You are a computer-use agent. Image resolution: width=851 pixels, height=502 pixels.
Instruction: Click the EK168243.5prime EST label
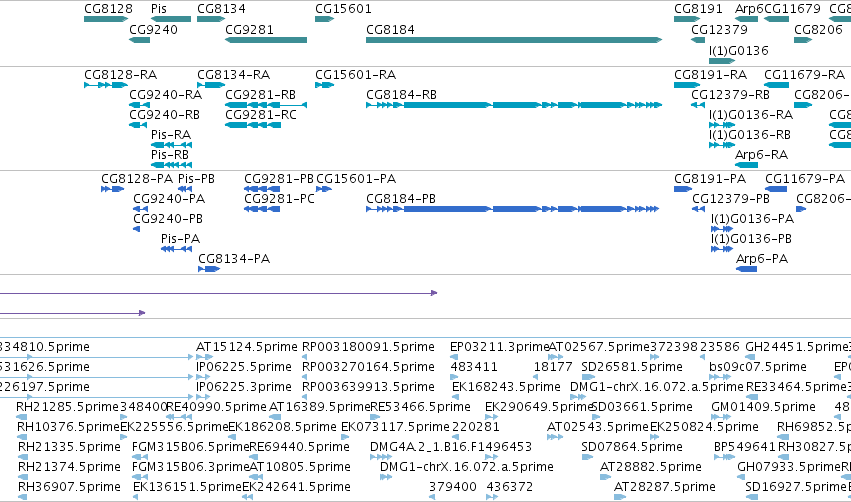(x=506, y=387)
